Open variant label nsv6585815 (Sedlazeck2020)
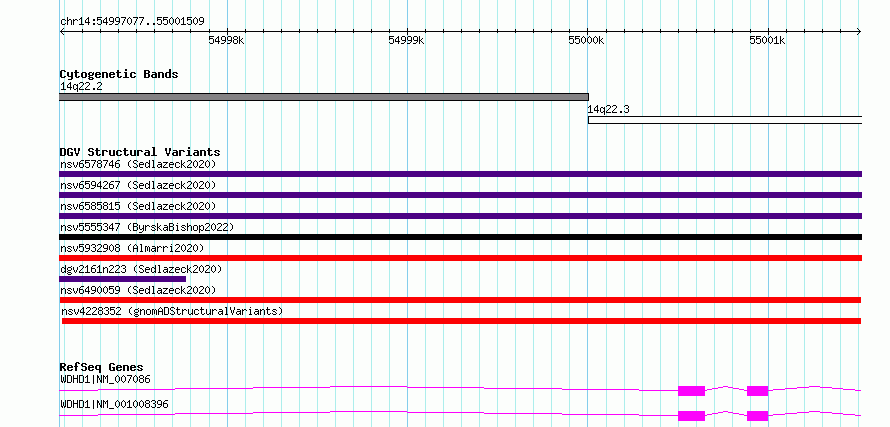This screenshot has width=890, height=427. (138, 206)
